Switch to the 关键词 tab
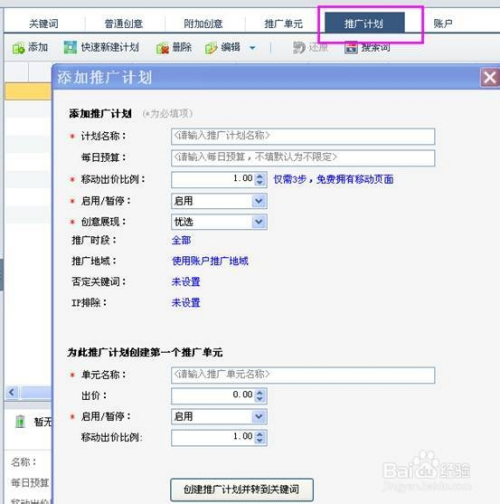 point(44,24)
